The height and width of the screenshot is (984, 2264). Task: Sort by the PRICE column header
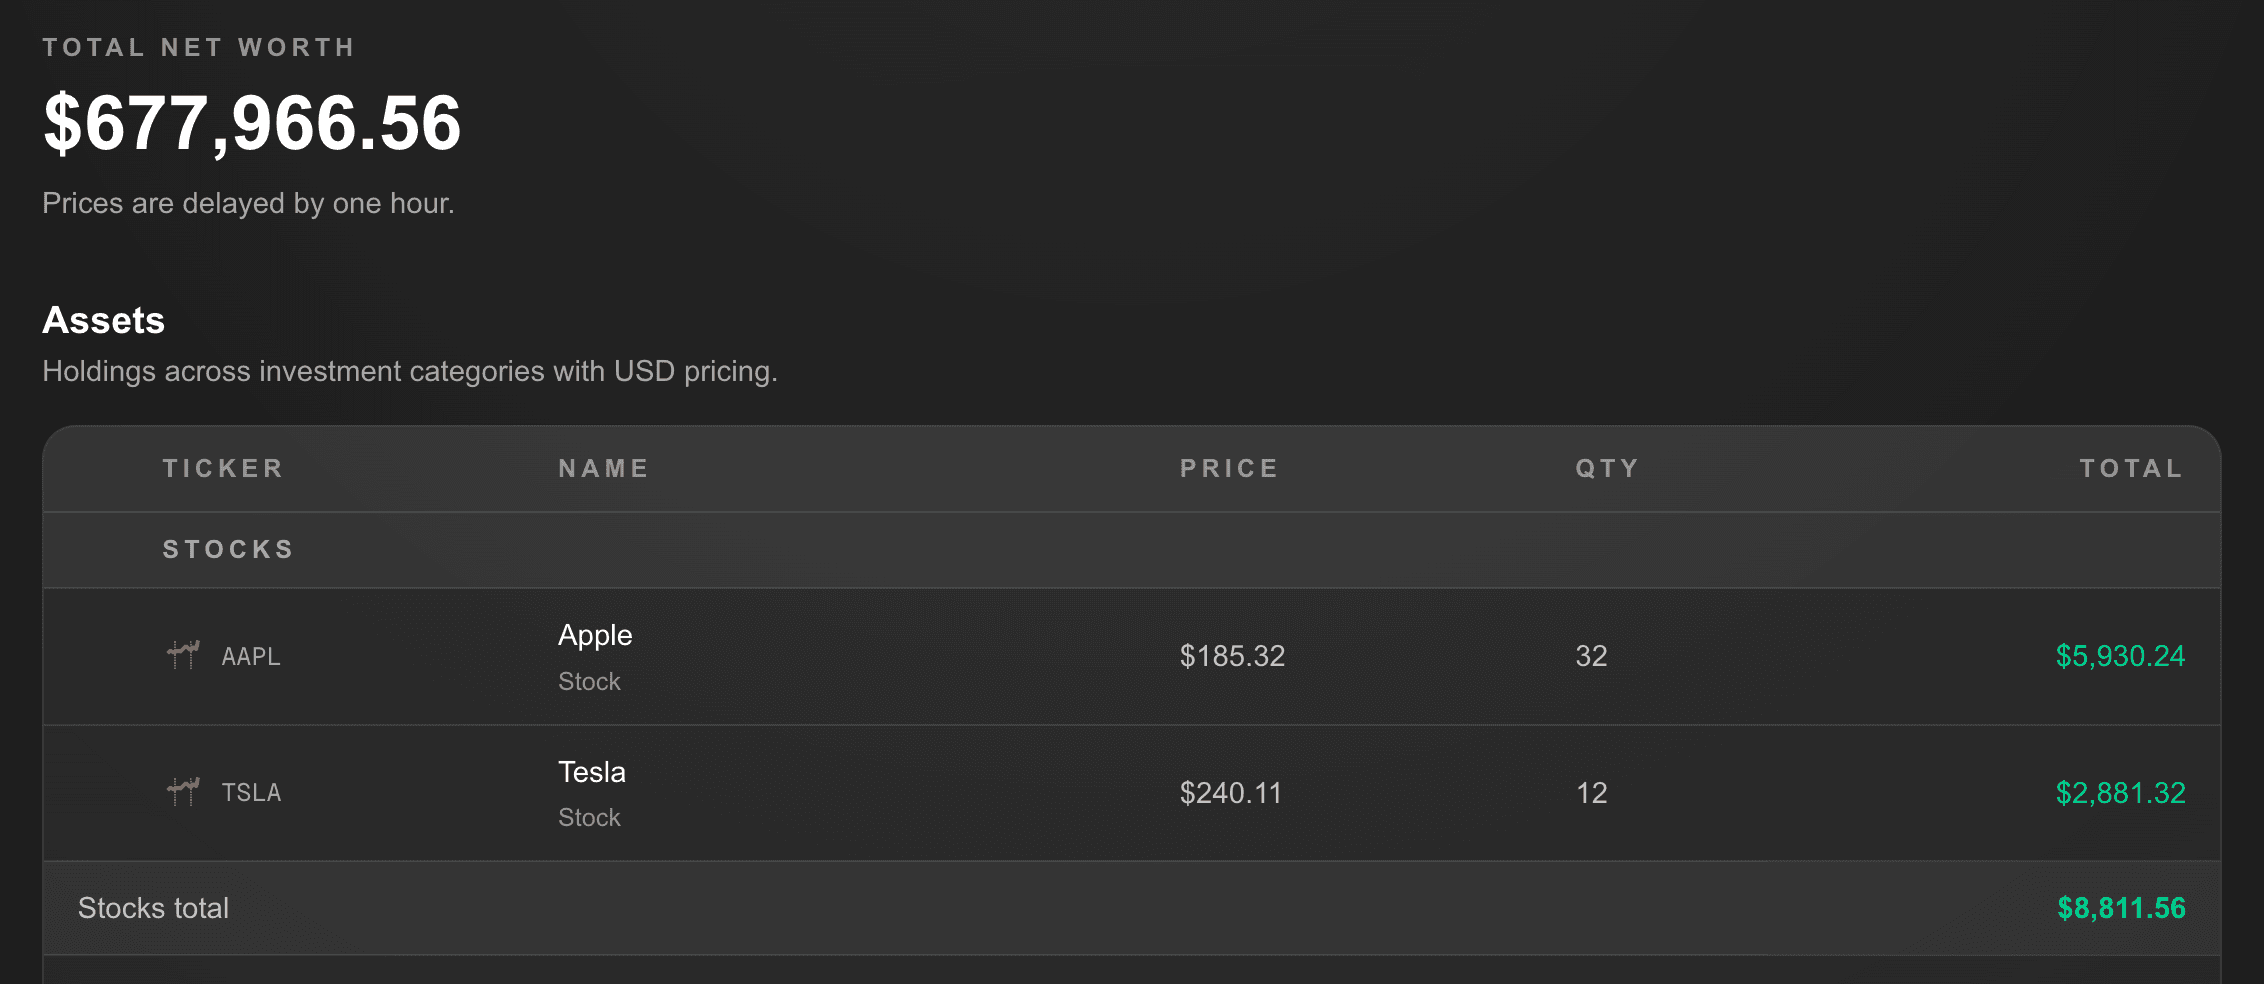1229,467
